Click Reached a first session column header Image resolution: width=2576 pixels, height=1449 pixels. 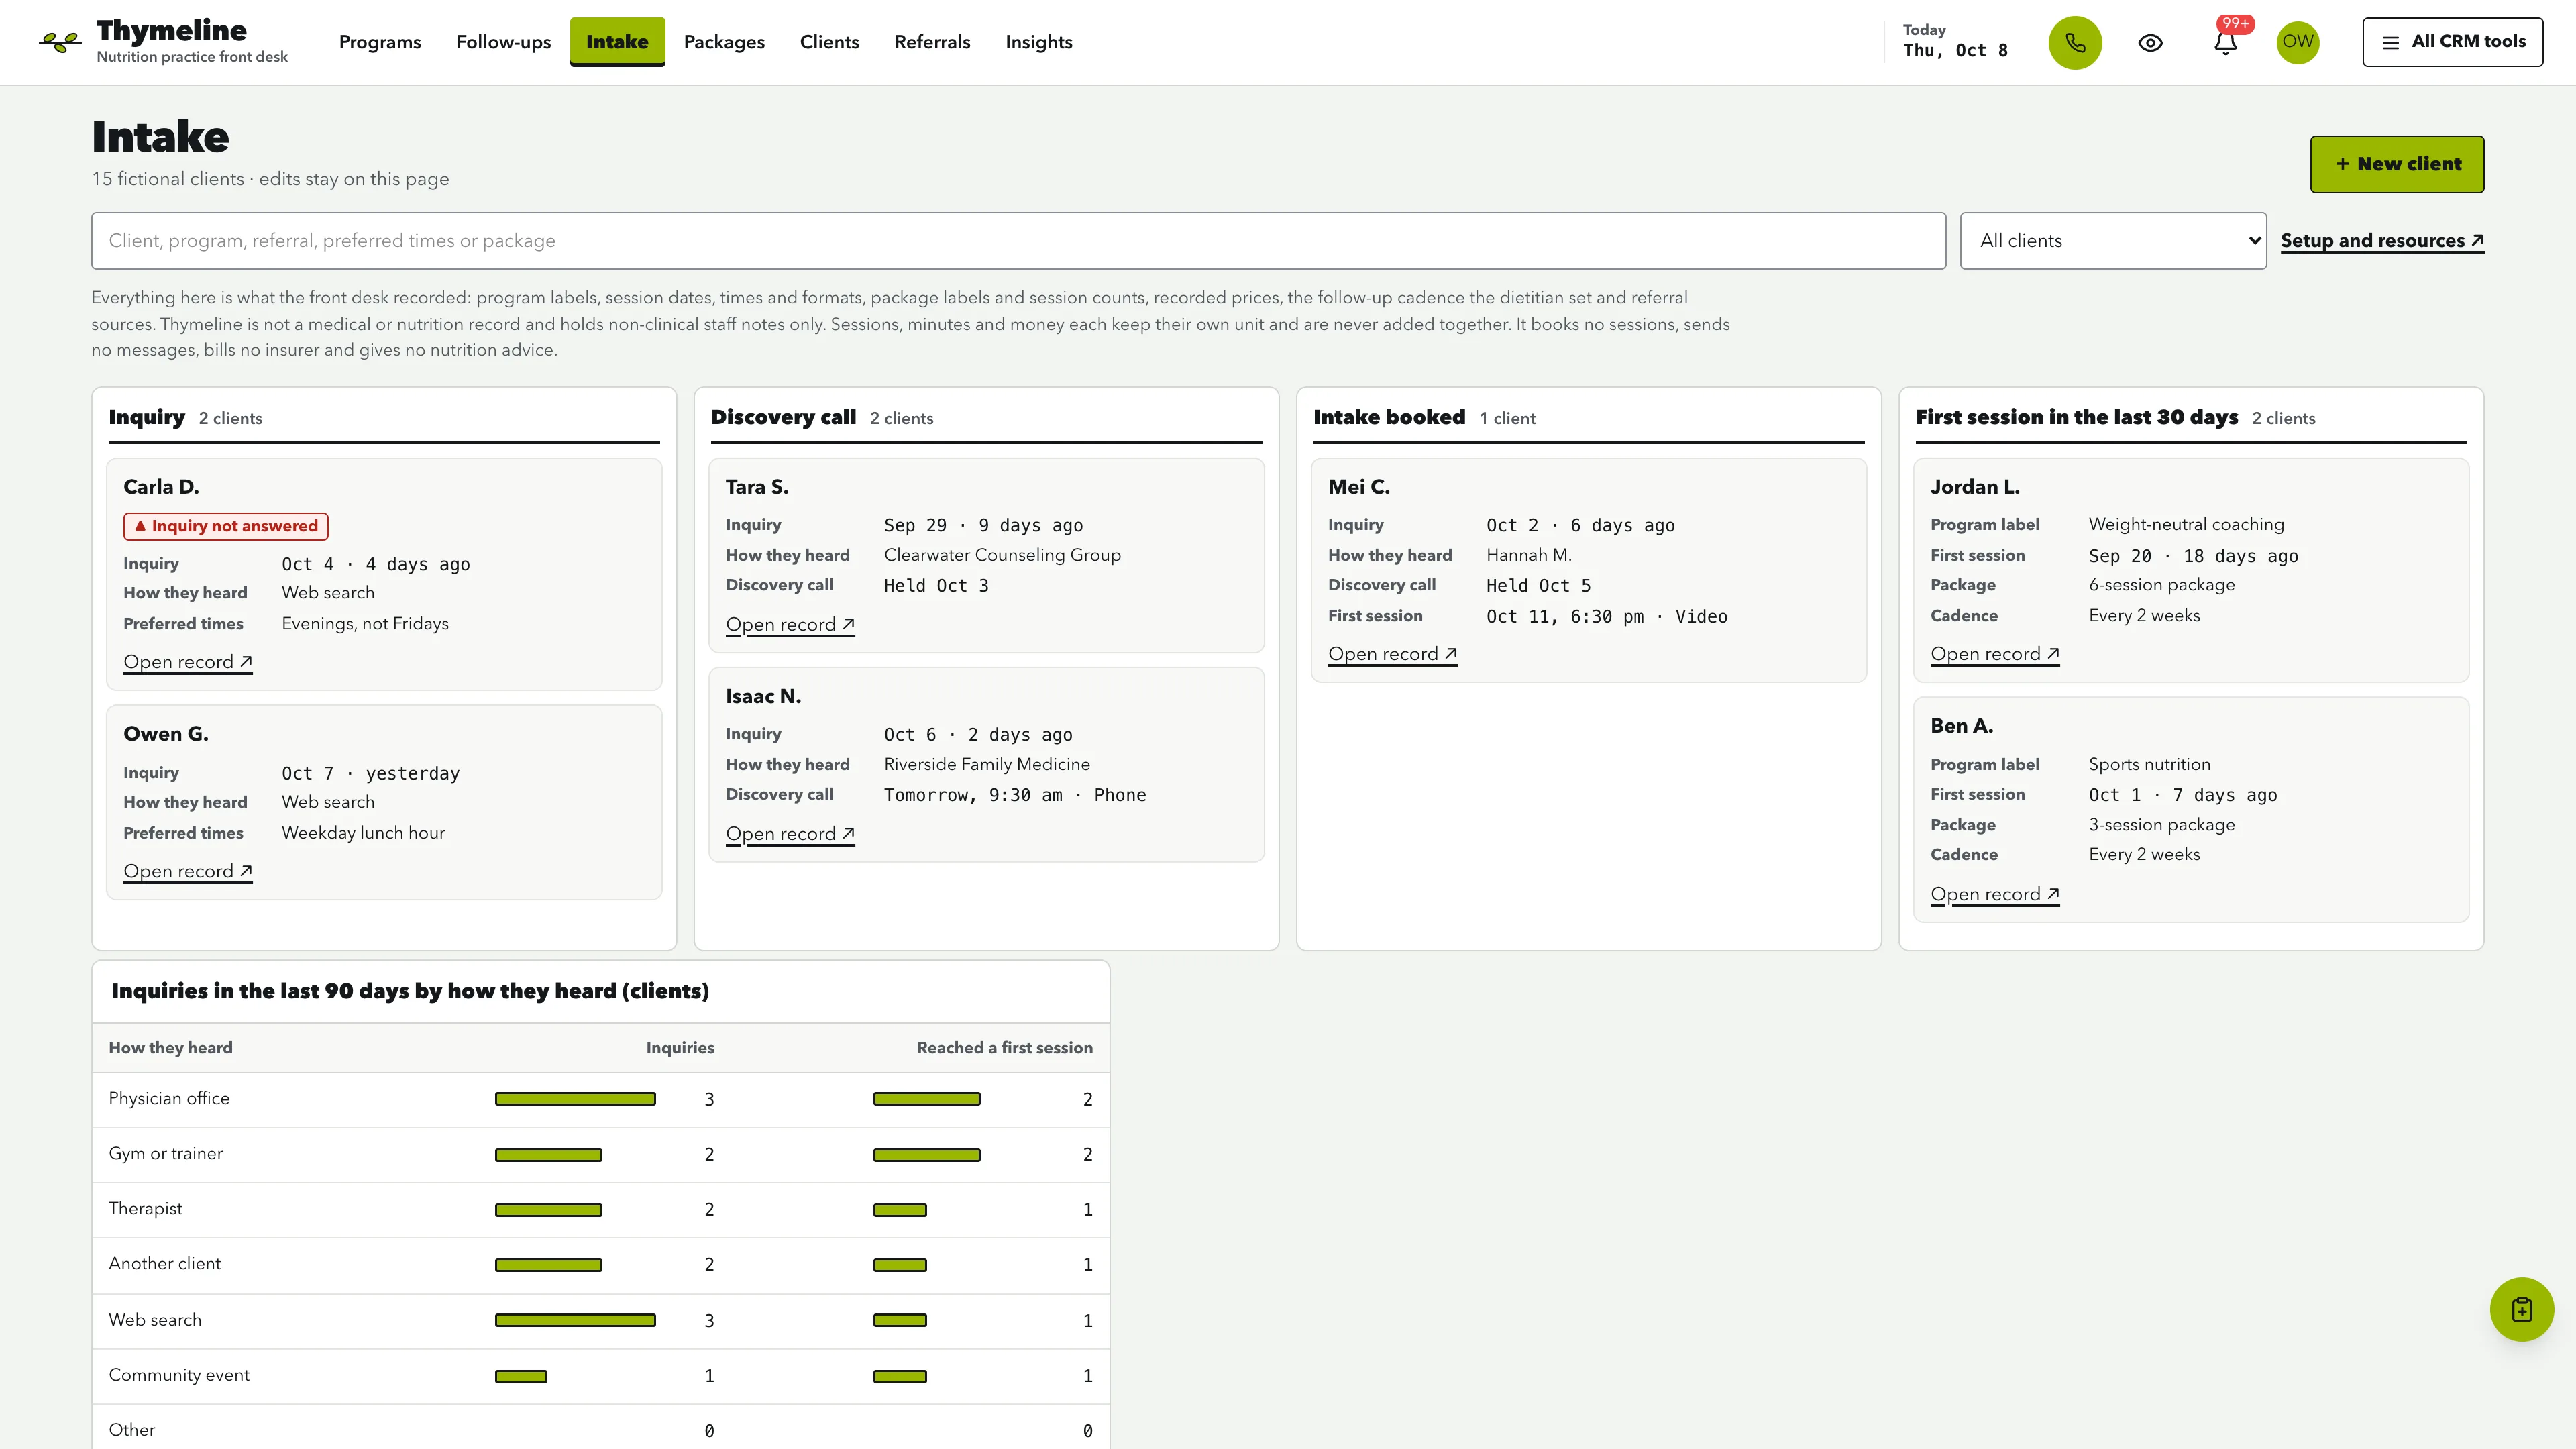point(1004,1047)
